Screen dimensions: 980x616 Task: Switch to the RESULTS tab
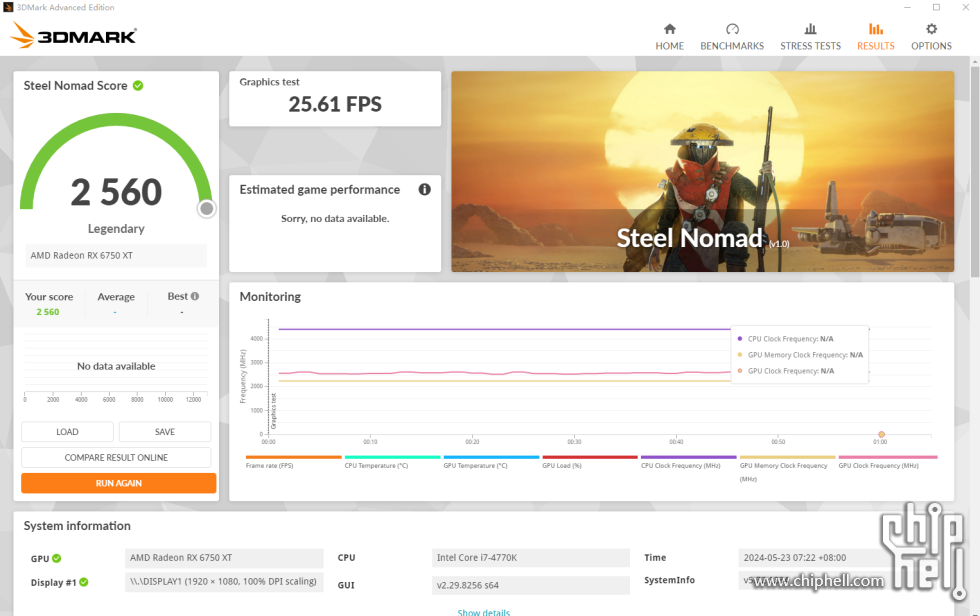876,37
